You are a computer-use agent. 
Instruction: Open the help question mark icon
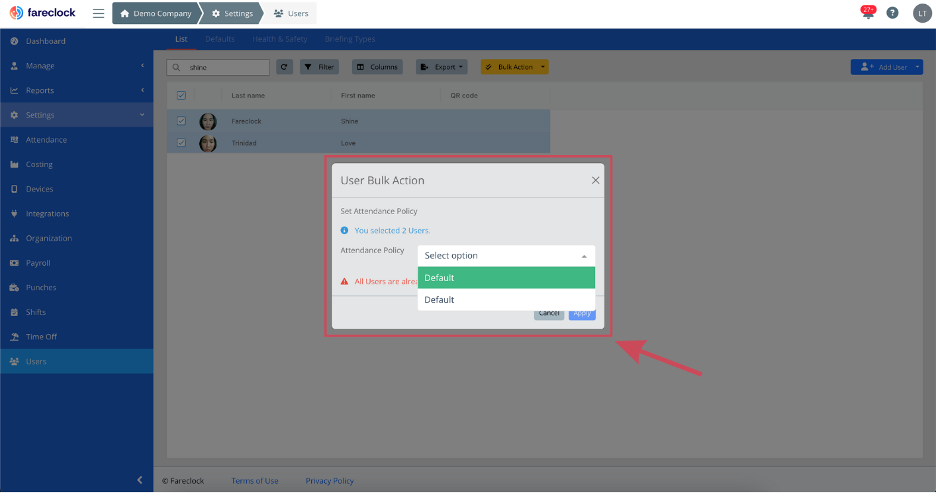[892, 13]
